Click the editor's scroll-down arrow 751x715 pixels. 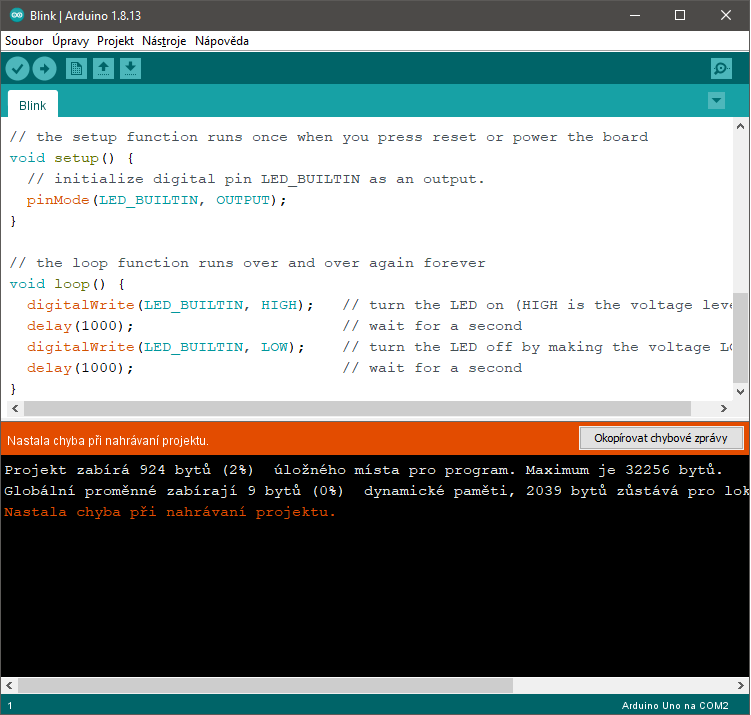[x=740, y=392]
